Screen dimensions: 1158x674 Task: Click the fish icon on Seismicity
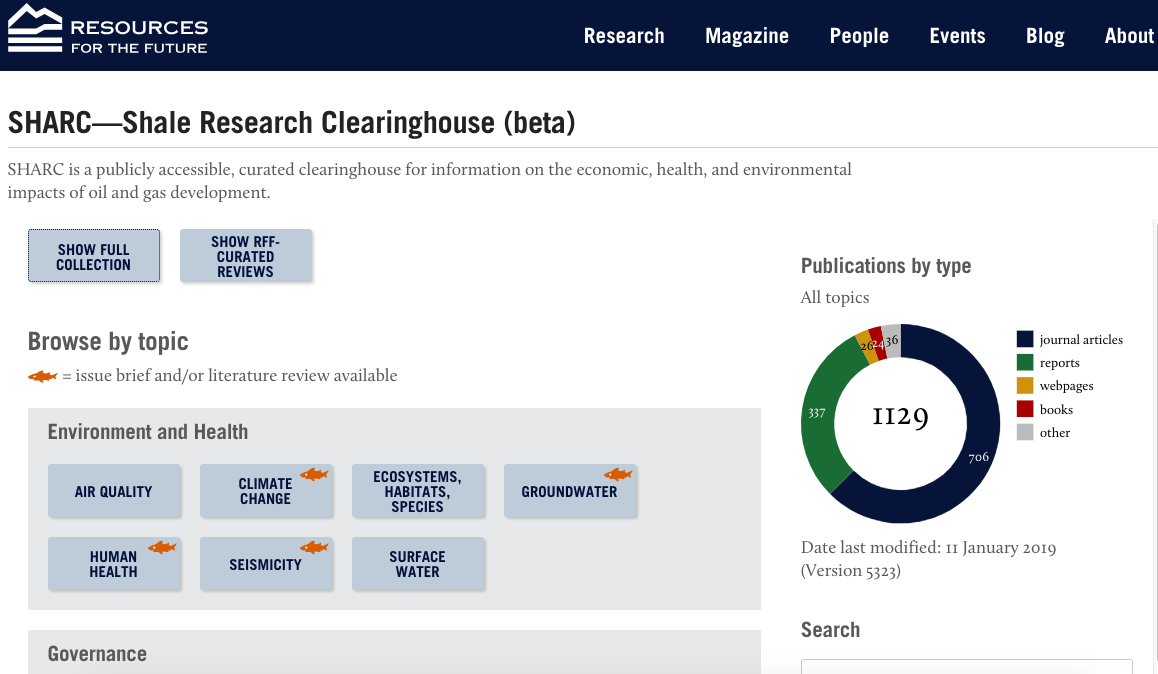point(314,547)
